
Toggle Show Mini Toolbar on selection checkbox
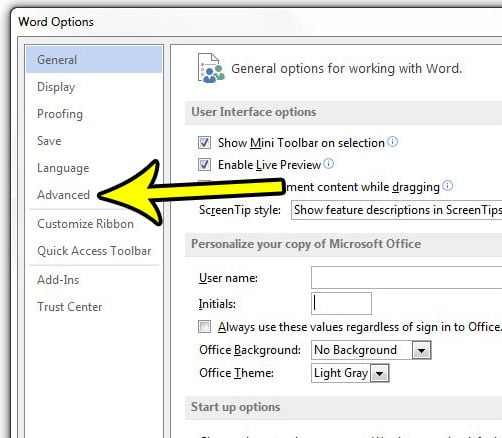(204, 143)
